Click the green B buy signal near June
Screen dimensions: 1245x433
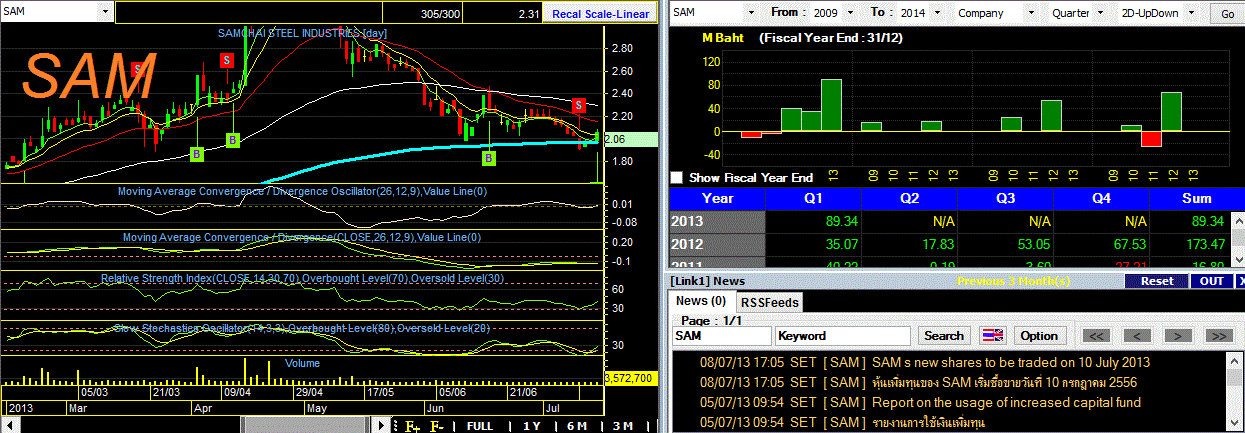tap(489, 158)
